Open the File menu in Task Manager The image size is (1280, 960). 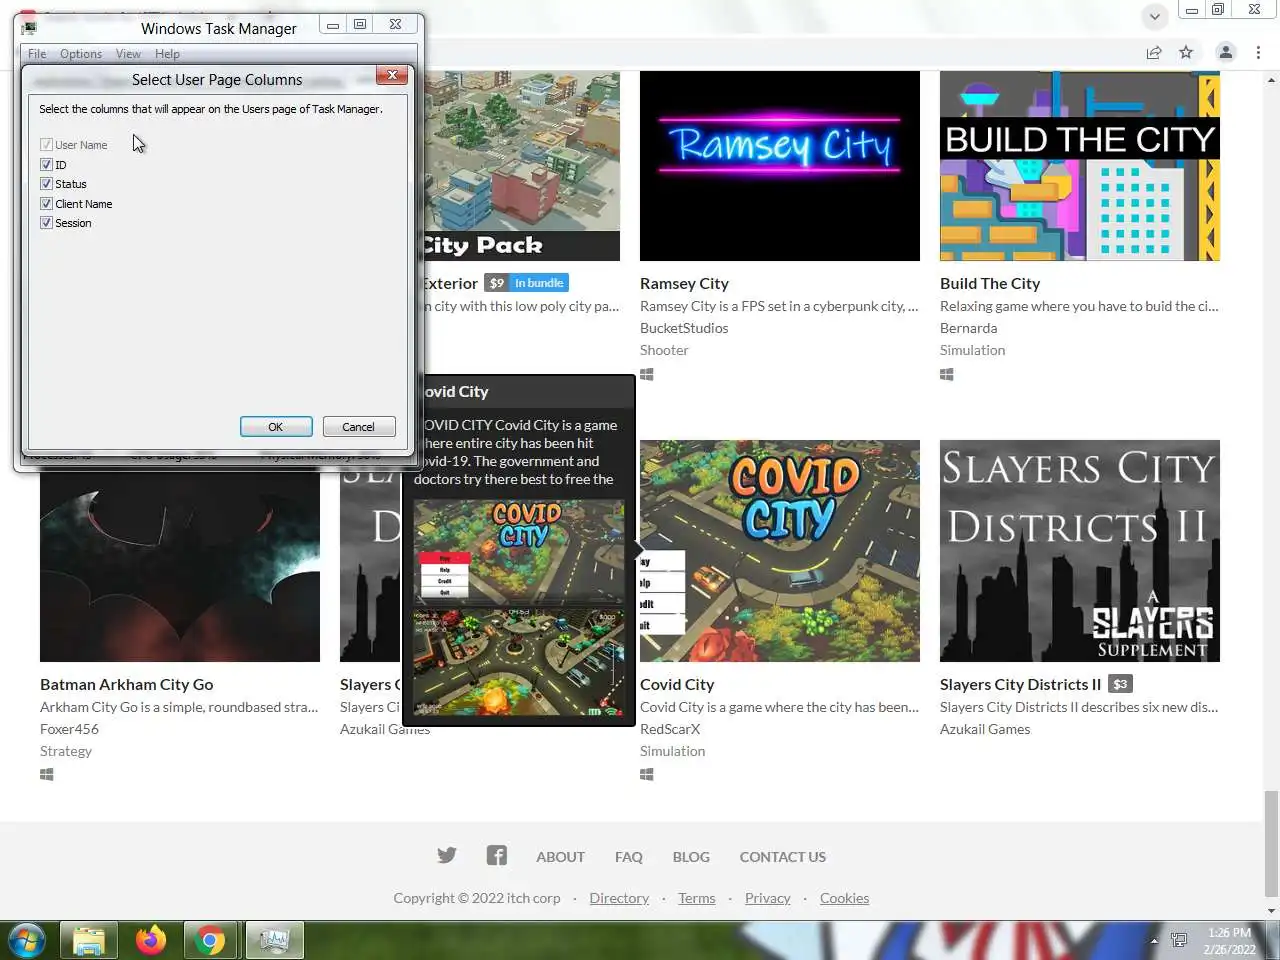pos(37,54)
